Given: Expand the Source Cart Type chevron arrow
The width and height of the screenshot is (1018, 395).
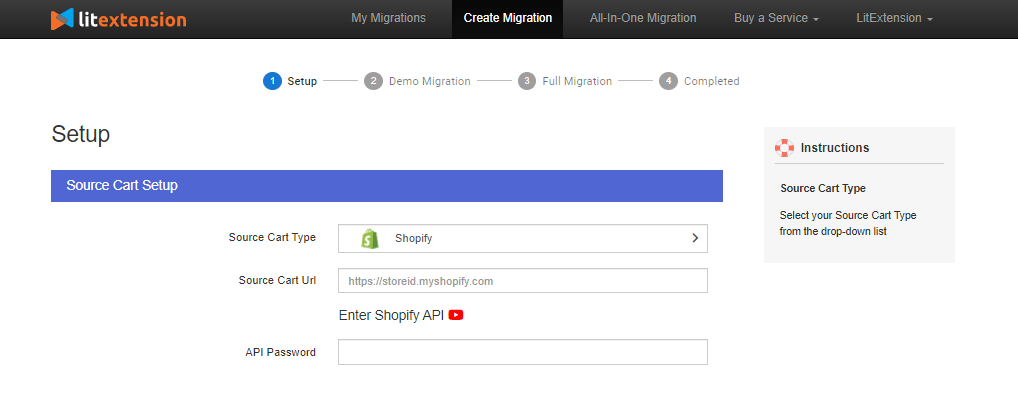Looking at the screenshot, I should tap(695, 238).
